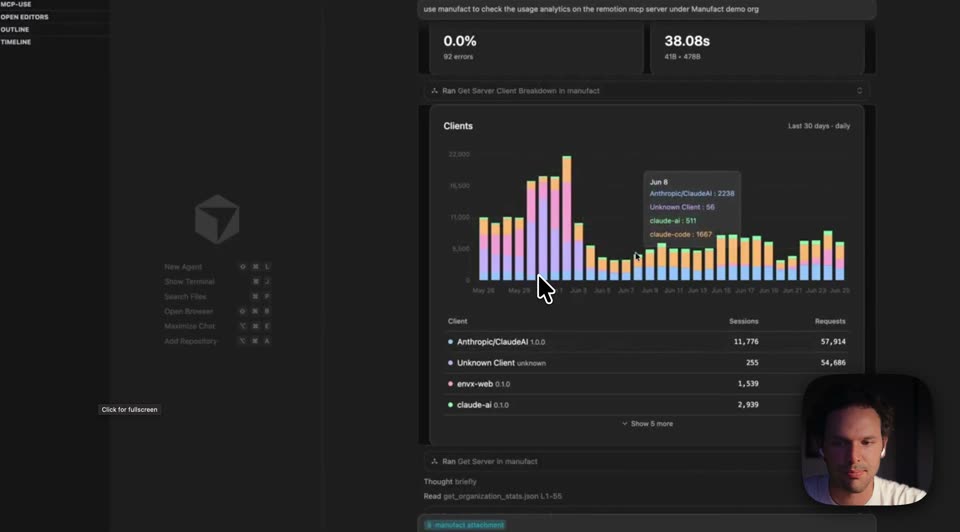Viewport: 960px width, 532px height.
Task: Click the 11,776 sessions value
Action: pyautogui.click(x=746, y=342)
